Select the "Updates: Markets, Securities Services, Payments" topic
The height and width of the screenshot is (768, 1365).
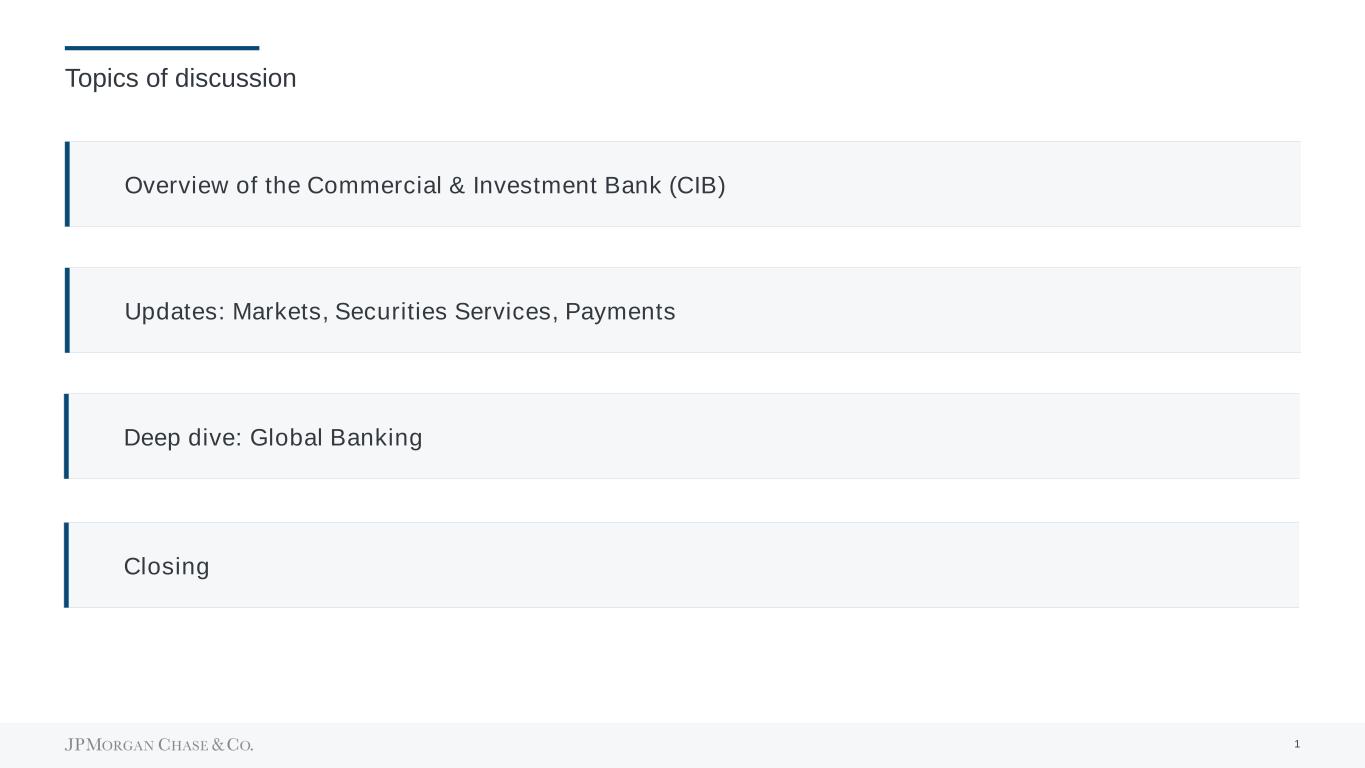click(x=399, y=312)
